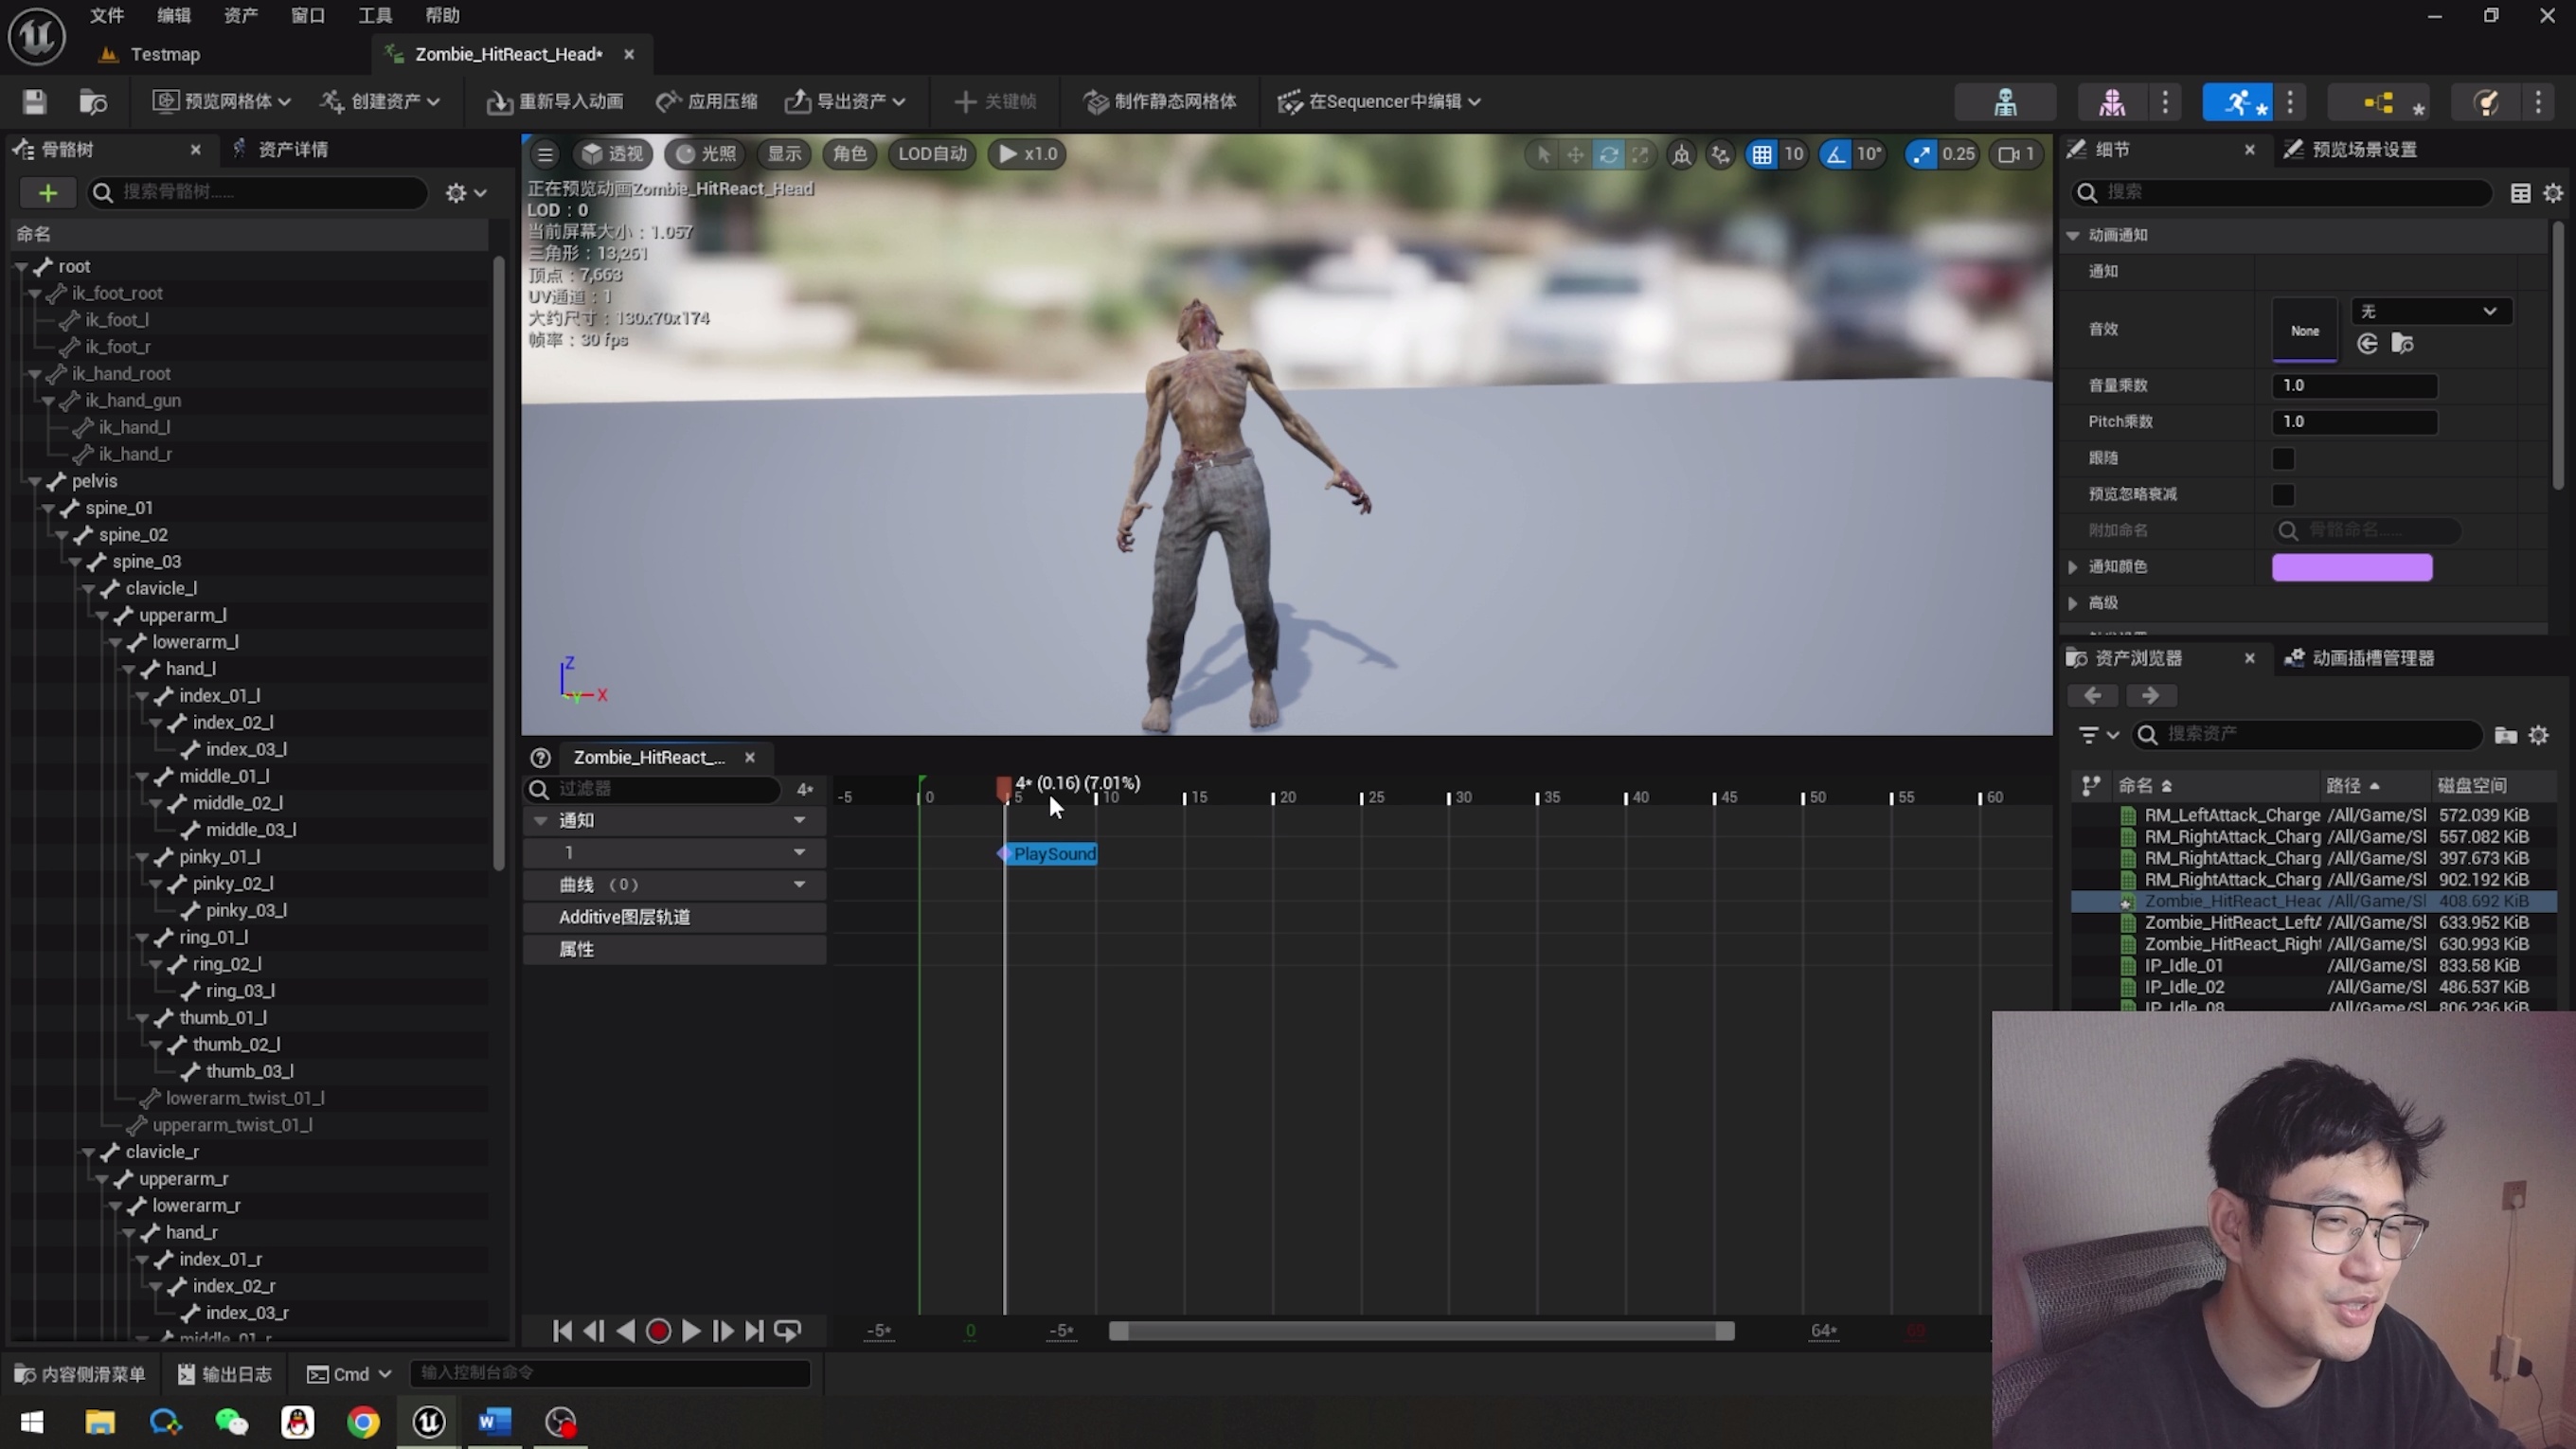The width and height of the screenshot is (2576, 1449).
Task: Enable the 跟随 checkbox
Action: 2283,458
